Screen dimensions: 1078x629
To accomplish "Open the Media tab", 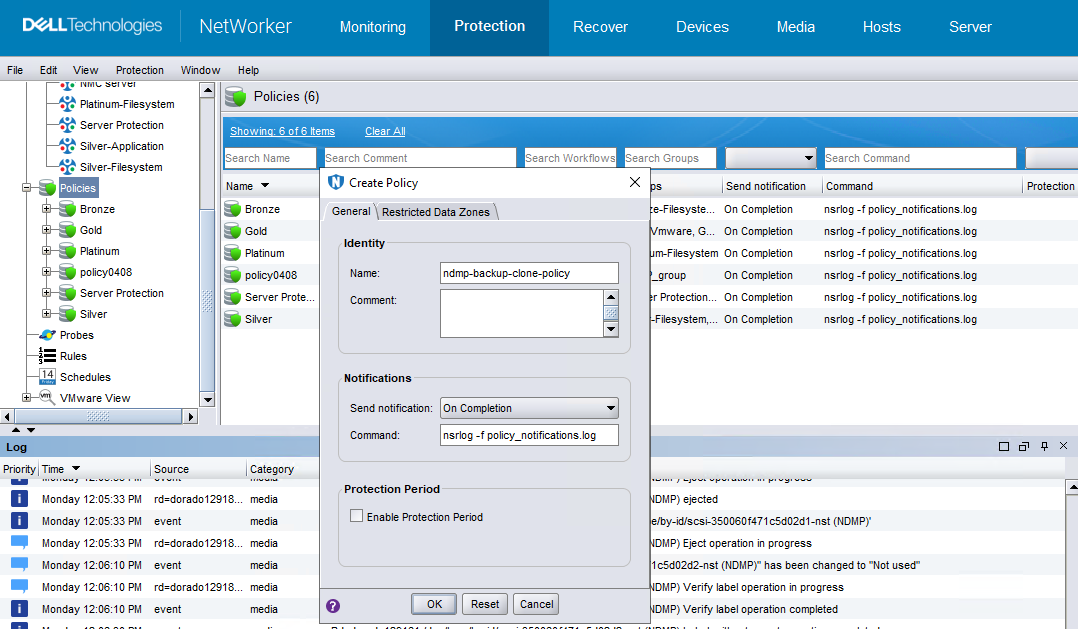I will [795, 27].
